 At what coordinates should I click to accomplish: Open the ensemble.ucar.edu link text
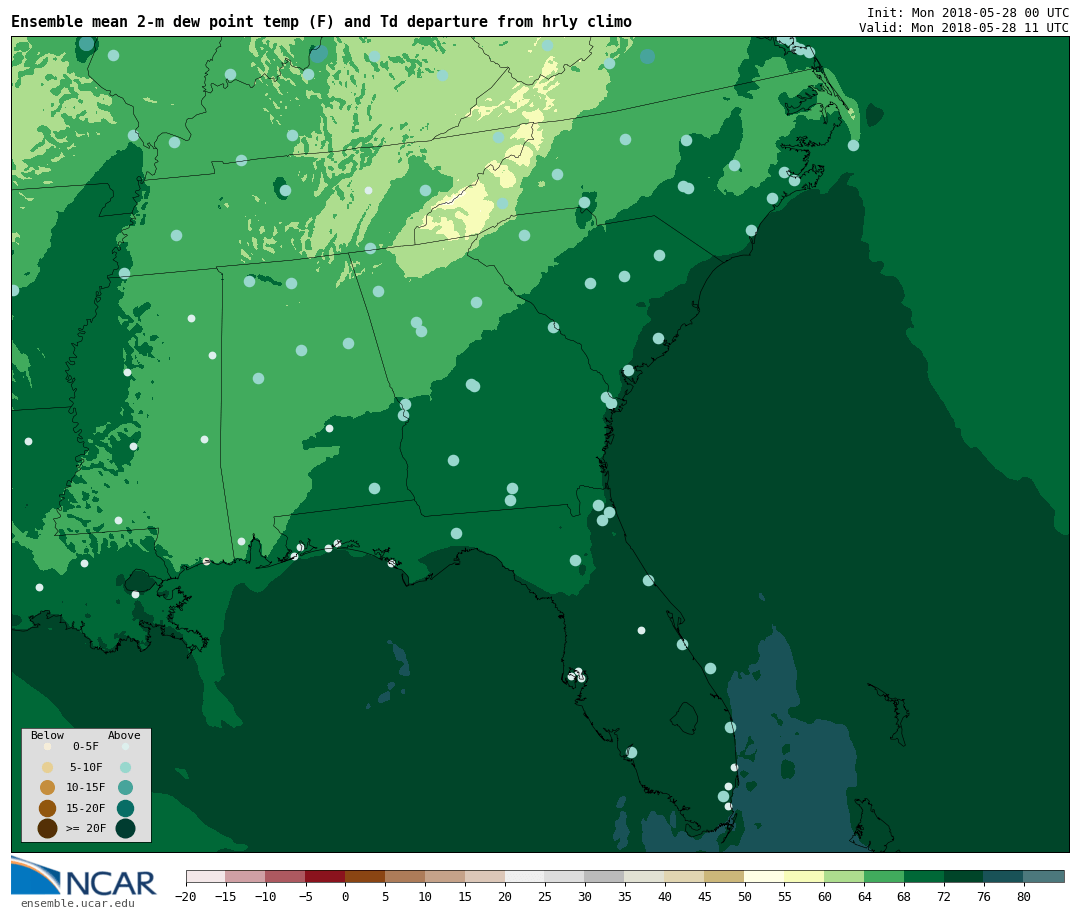(78, 903)
